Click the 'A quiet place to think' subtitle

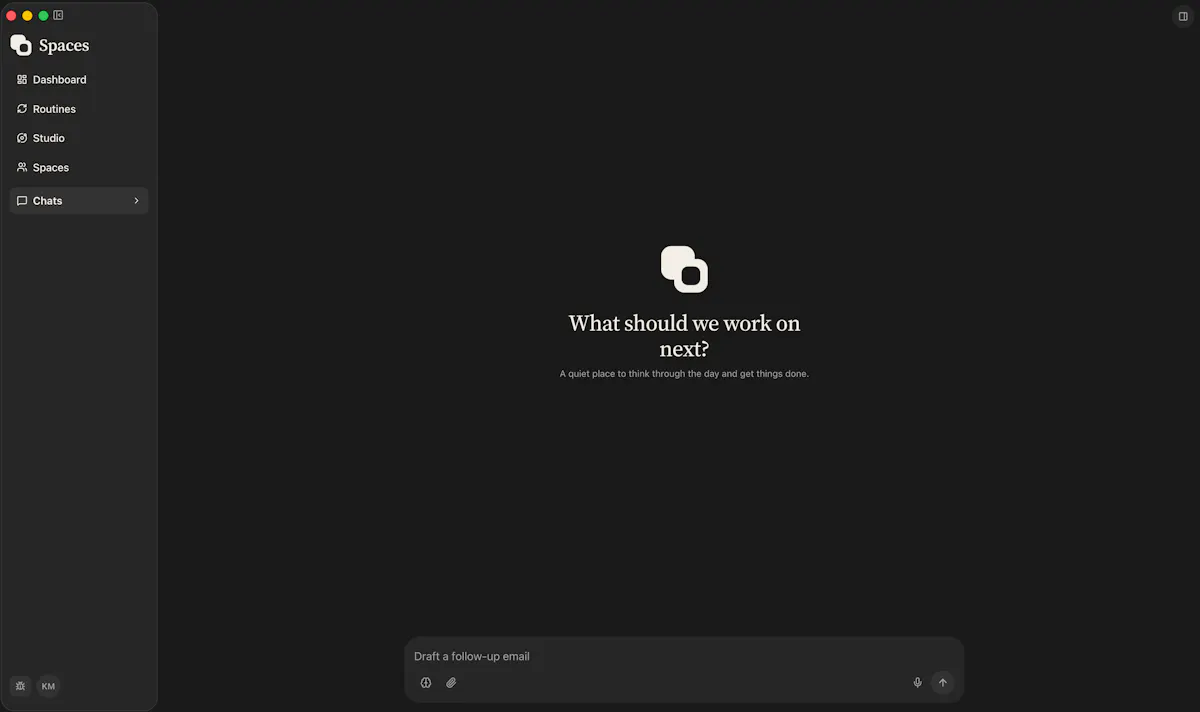click(684, 374)
